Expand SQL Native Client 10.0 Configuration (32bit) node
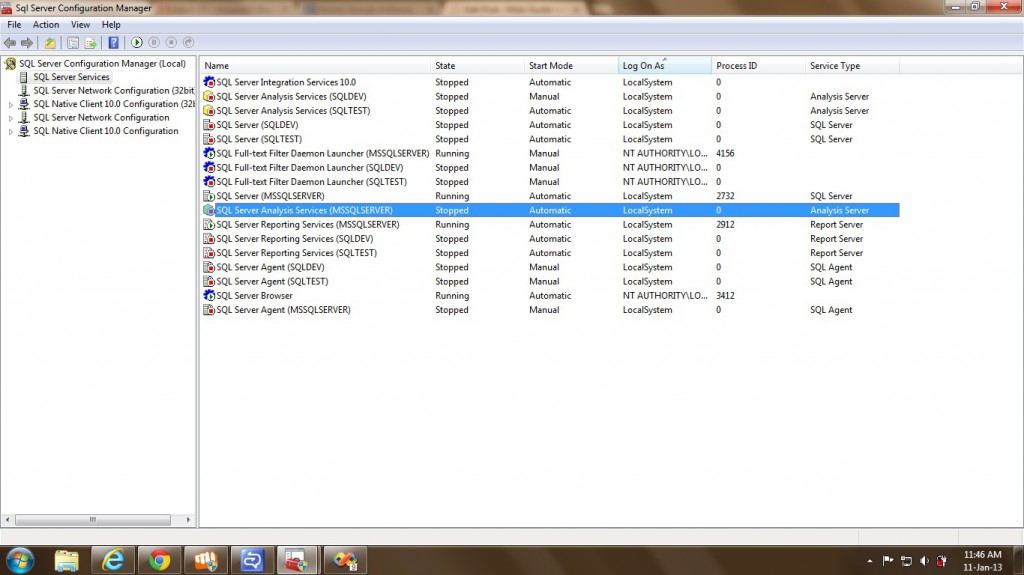Screen dimensions: 1024x575 pos(11,104)
